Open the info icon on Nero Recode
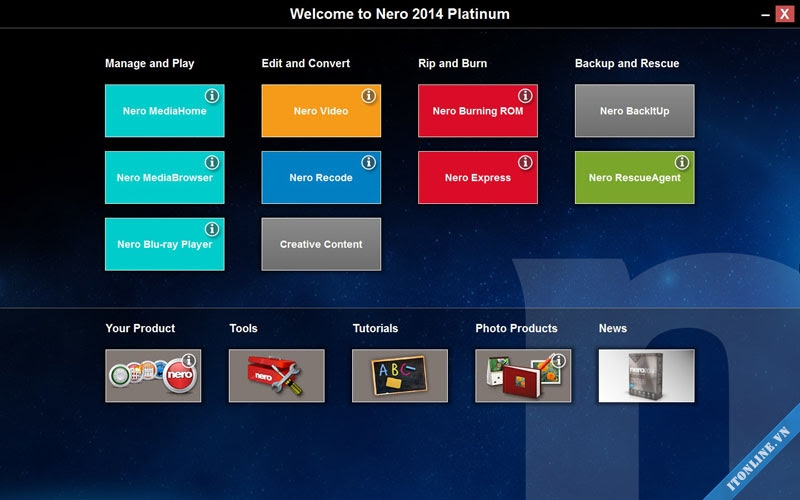The width and height of the screenshot is (800, 500). 368,162
